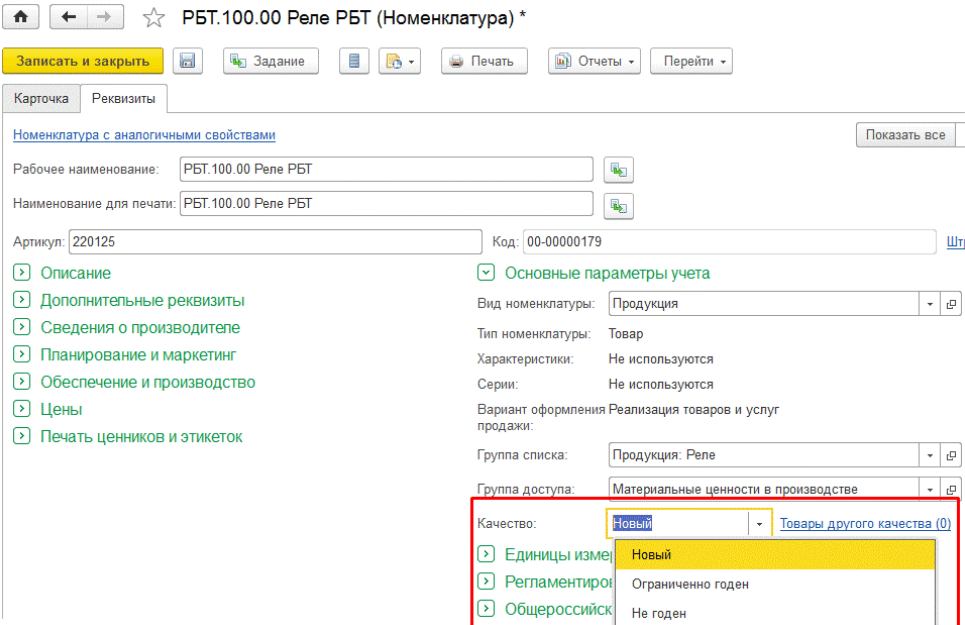Click the home icon in the toolbar
Image resolution: width=965 pixels, height=625 pixels.
point(20,17)
